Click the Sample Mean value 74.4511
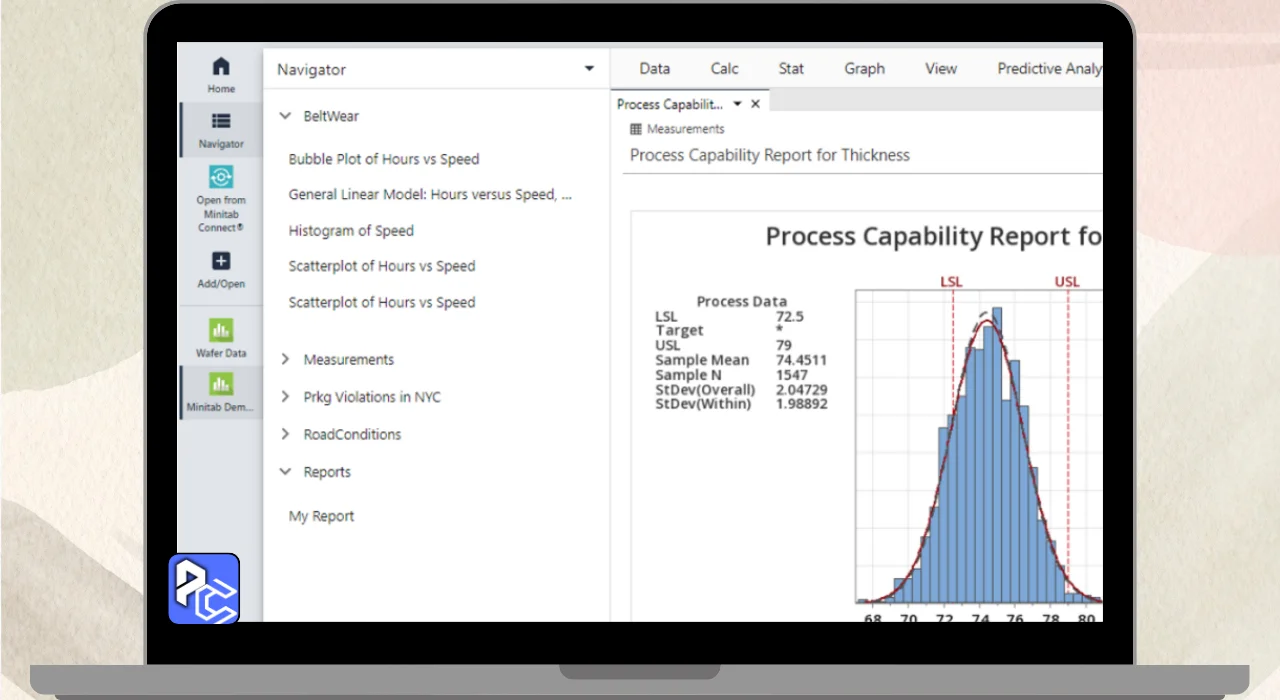This screenshot has width=1280, height=700. 801,360
